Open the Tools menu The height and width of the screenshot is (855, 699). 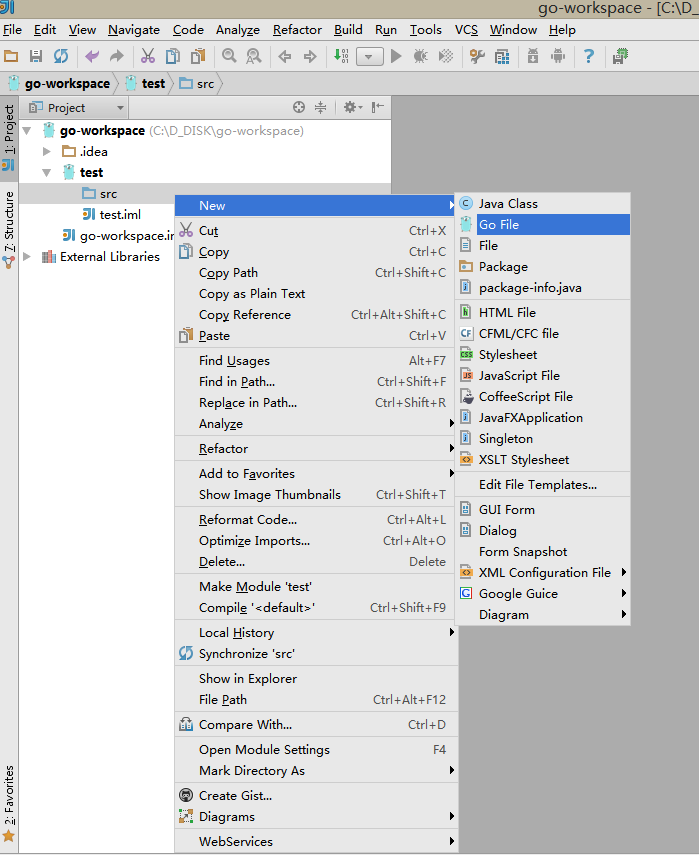pos(426,30)
